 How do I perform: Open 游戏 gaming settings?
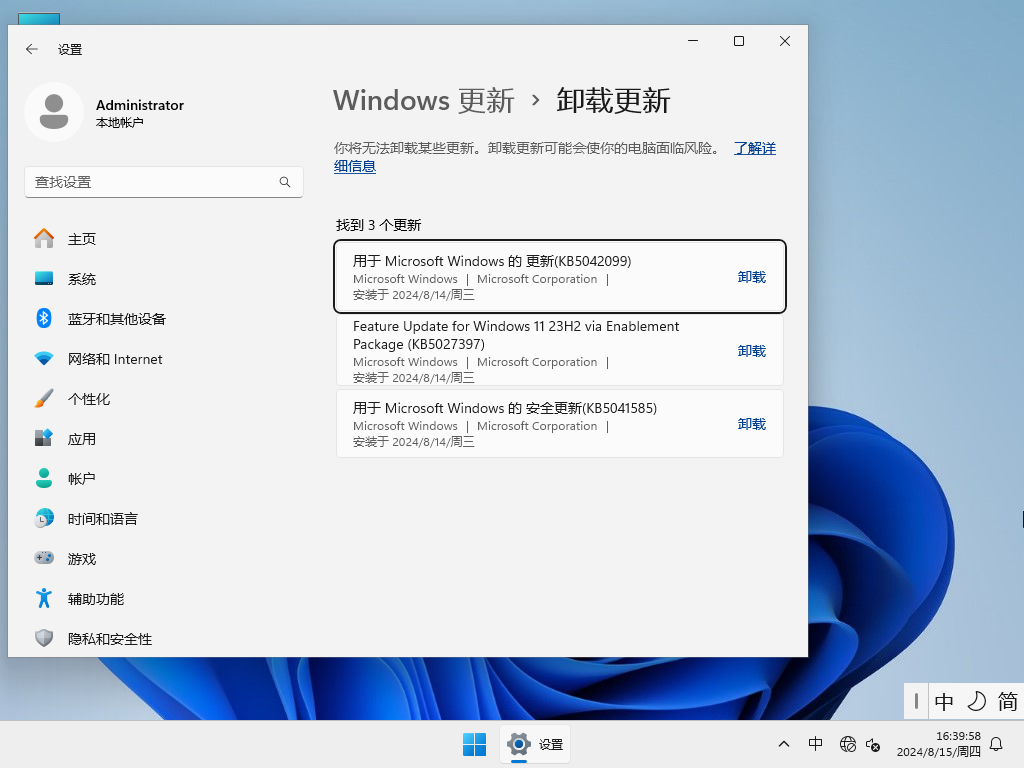81,558
